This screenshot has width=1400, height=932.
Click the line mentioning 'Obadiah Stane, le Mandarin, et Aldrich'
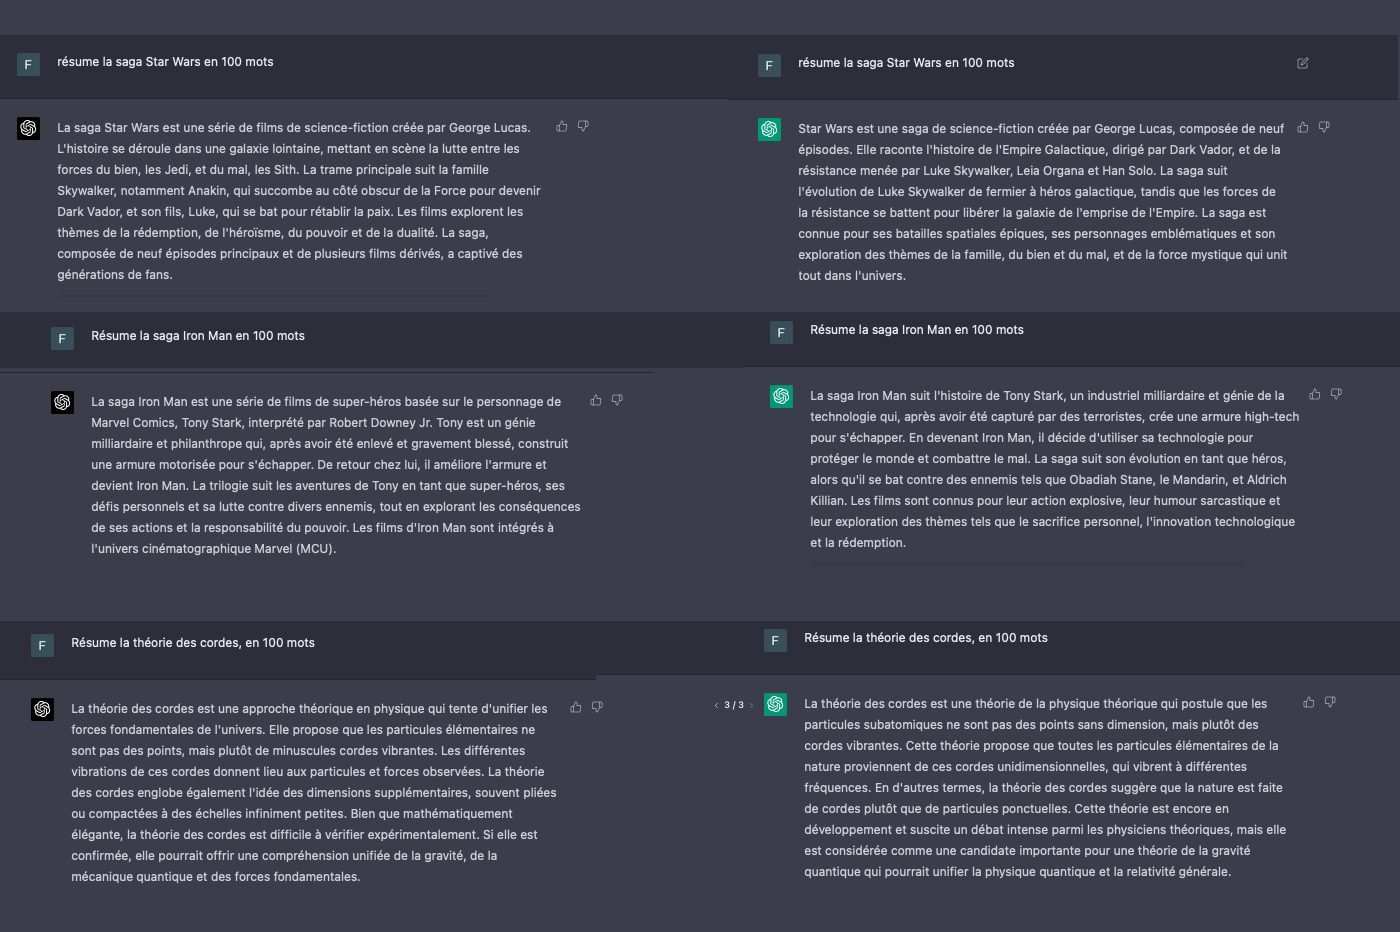click(1048, 480)
